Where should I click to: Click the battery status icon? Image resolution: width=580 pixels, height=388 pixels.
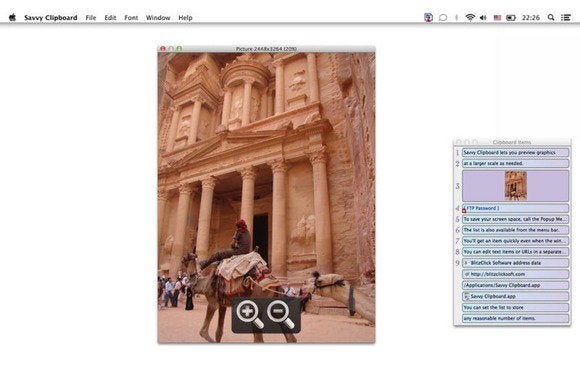(x=511, y=17)
